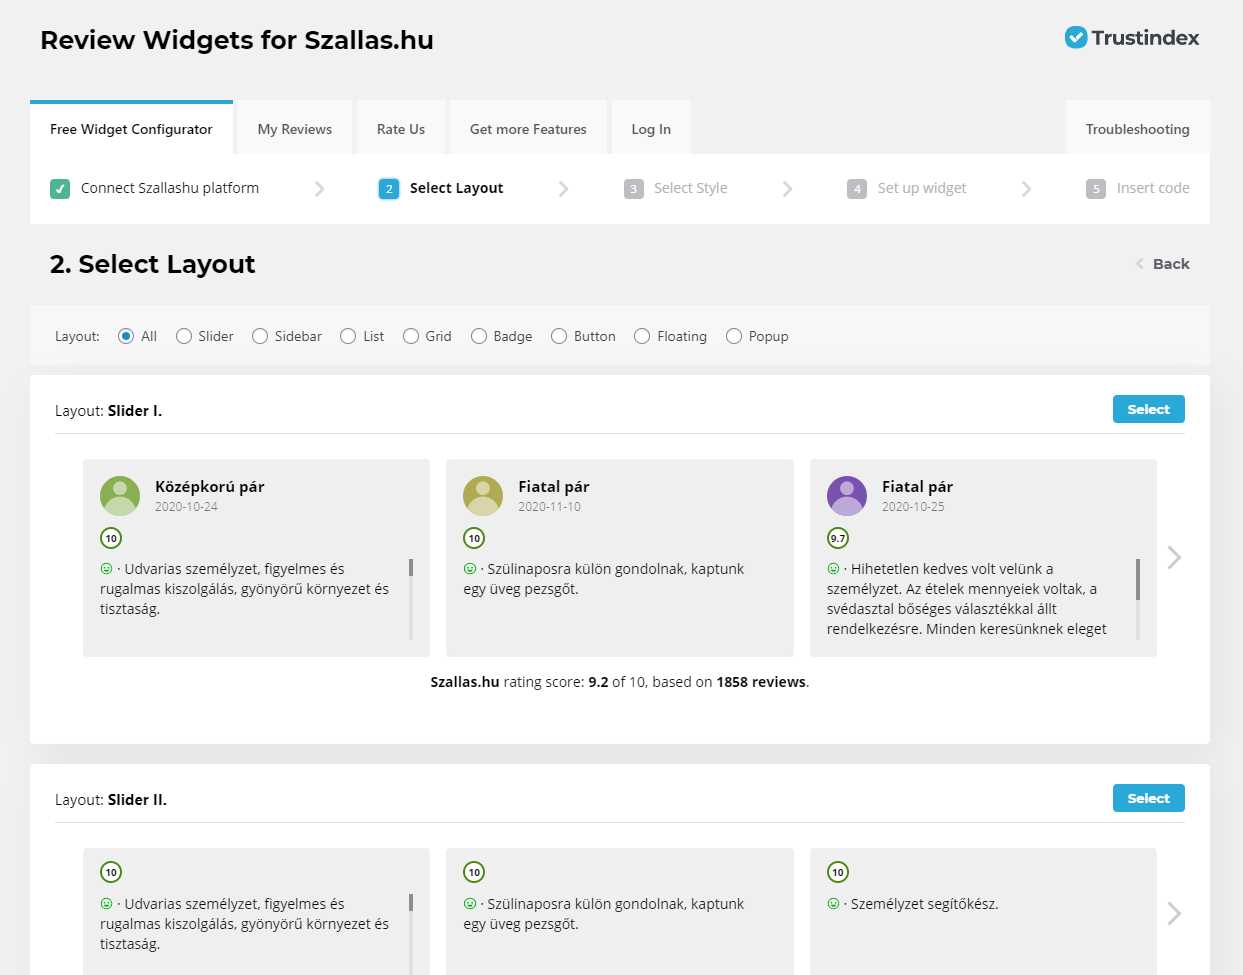Advance Slider II with next arrow
Viewport: 1243px width, 975px height.
pyautogui.click(x=1175, y=913)
